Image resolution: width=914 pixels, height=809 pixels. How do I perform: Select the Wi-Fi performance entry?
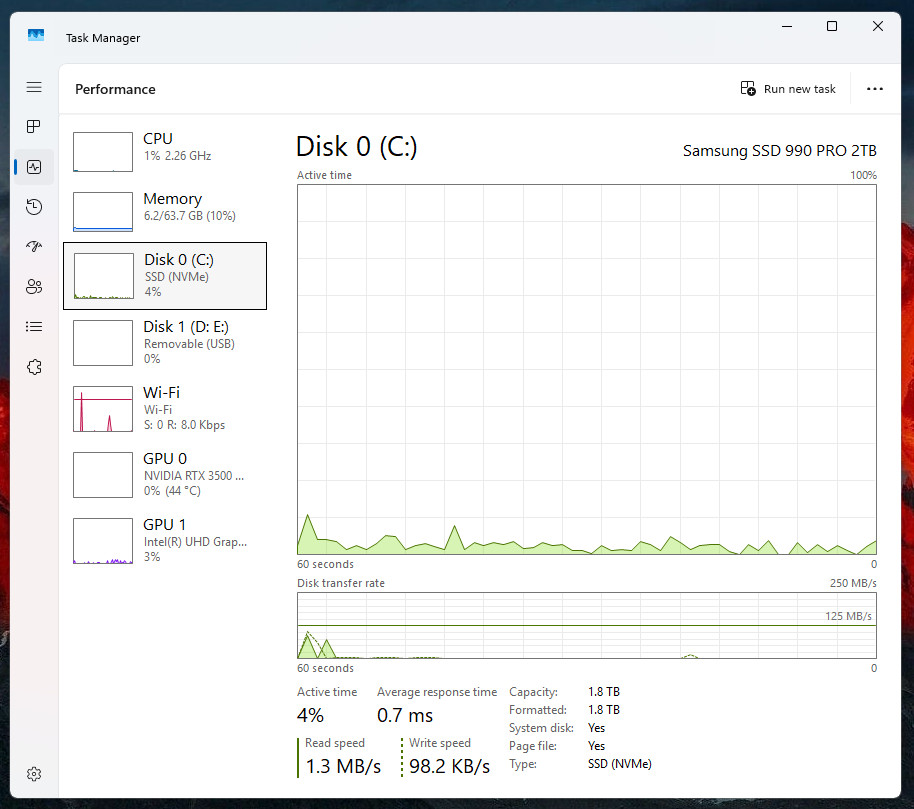(x=165, y=409)
